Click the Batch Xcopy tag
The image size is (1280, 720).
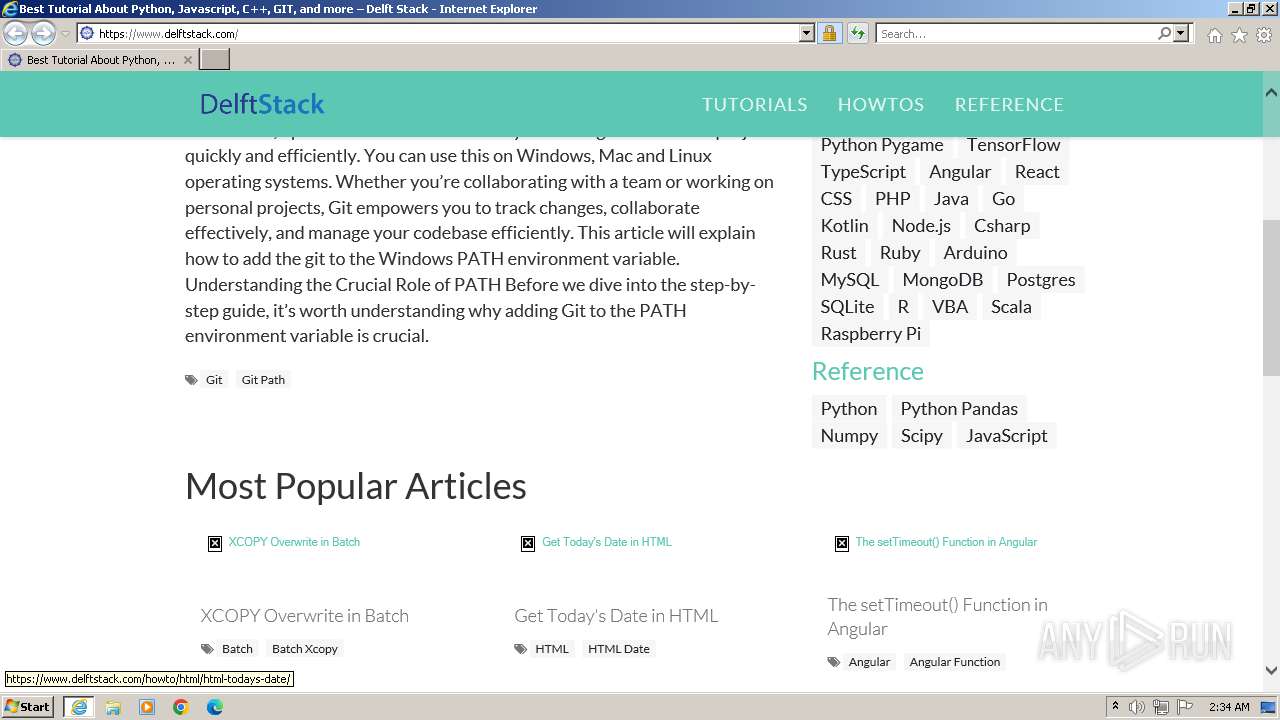(305, 649)
